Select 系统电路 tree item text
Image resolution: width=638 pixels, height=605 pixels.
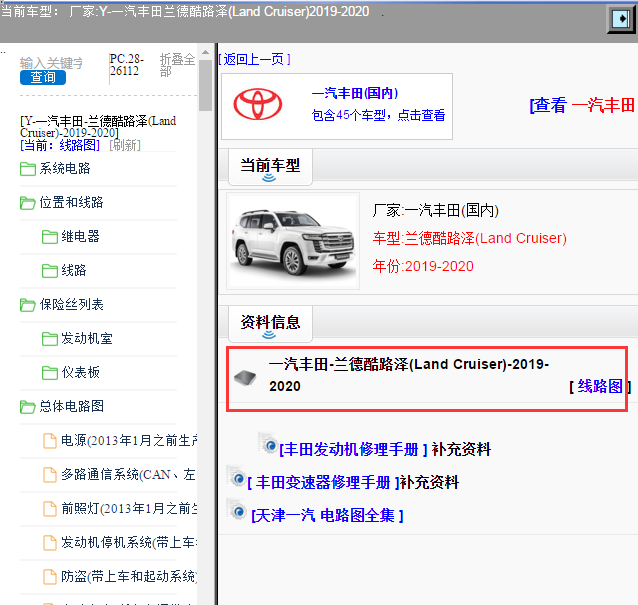65,168
